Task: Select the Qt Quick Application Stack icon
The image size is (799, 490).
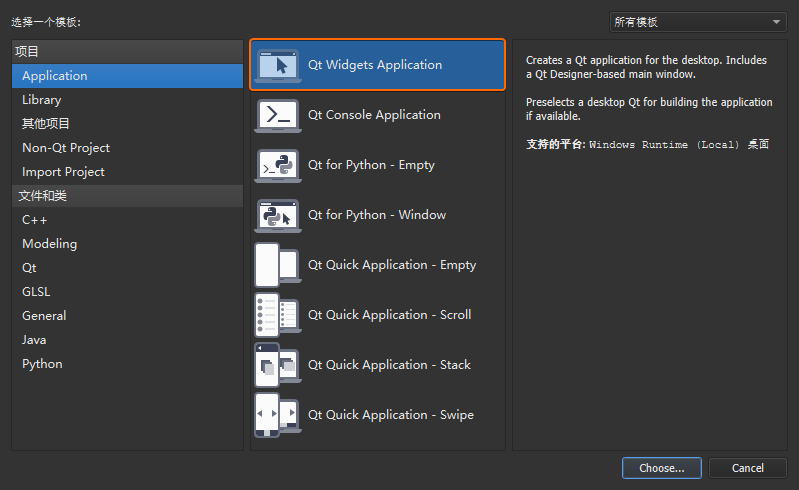Action: click(278, 365)
